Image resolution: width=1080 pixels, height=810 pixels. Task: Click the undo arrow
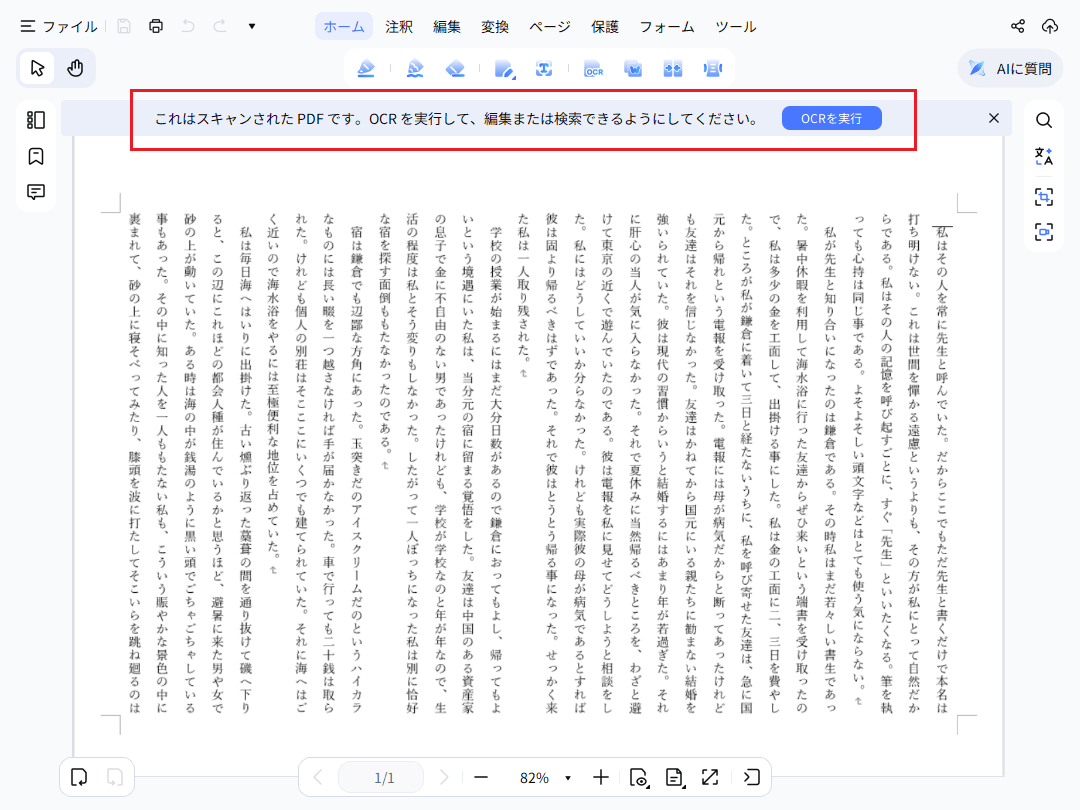(x=188, y=26)
